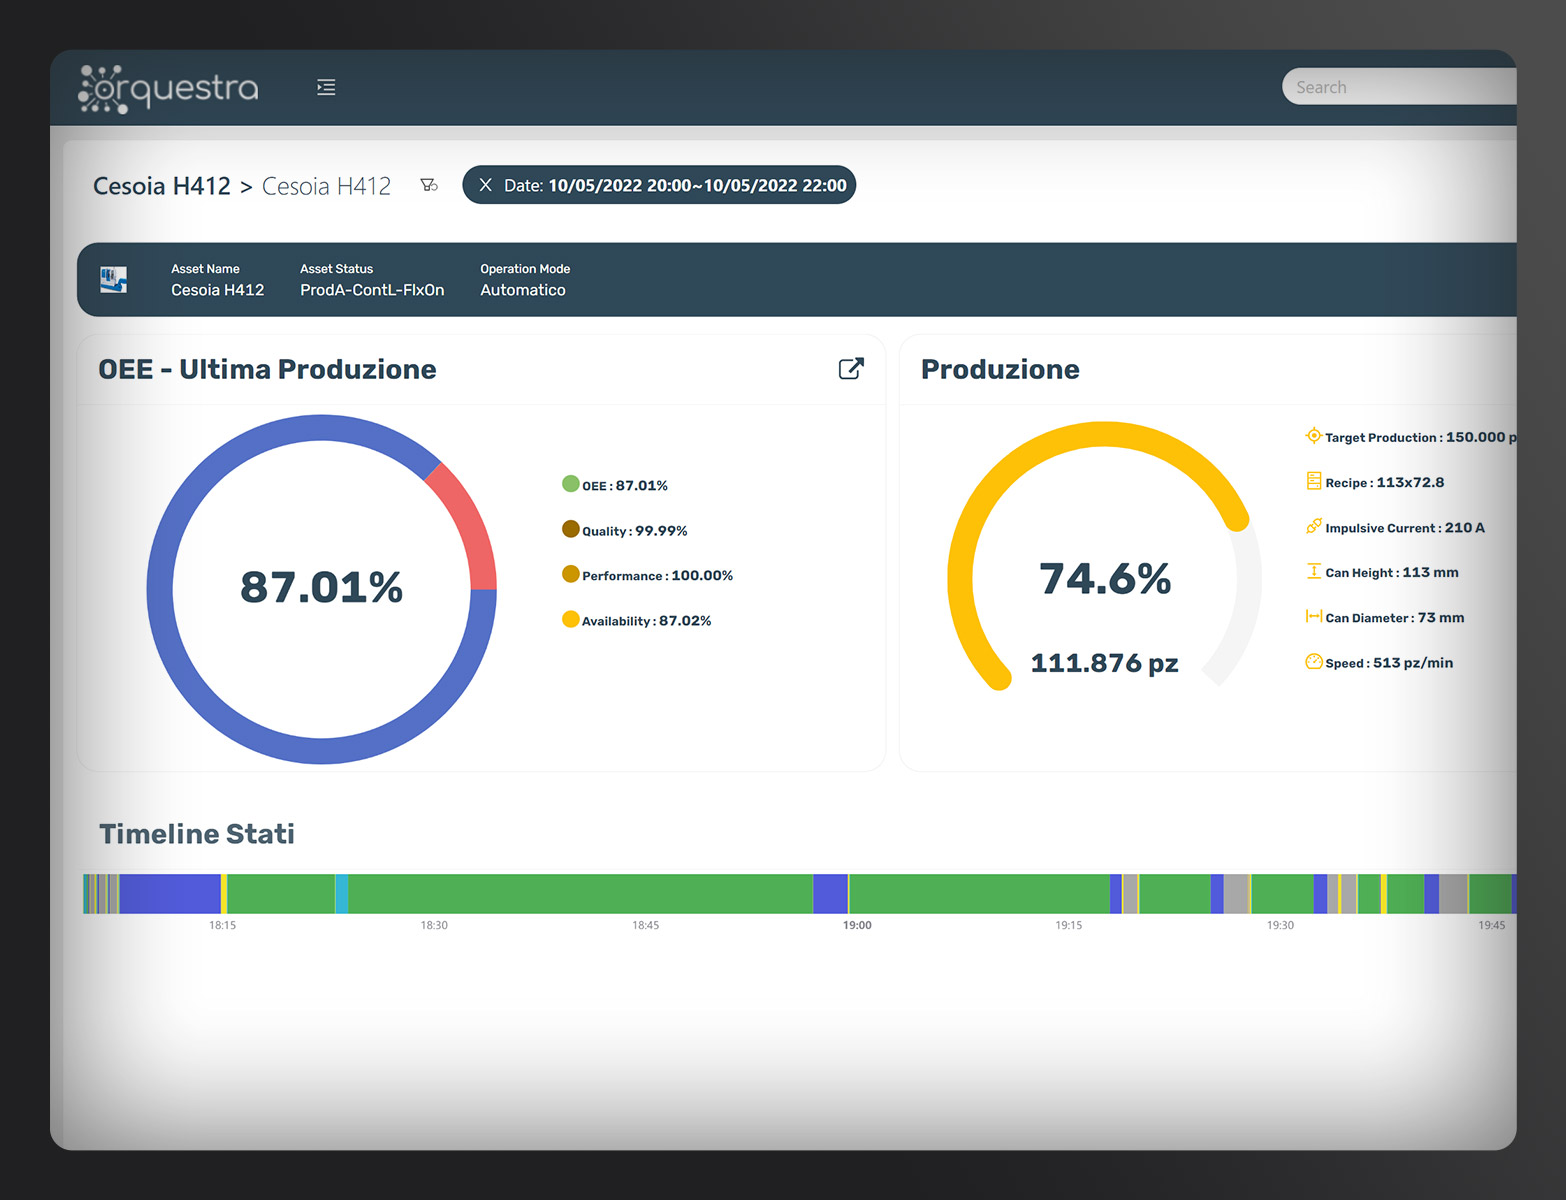
Task: Navigate to the first Cesoia H412 breadcrumb
Action: click(161, 186)
